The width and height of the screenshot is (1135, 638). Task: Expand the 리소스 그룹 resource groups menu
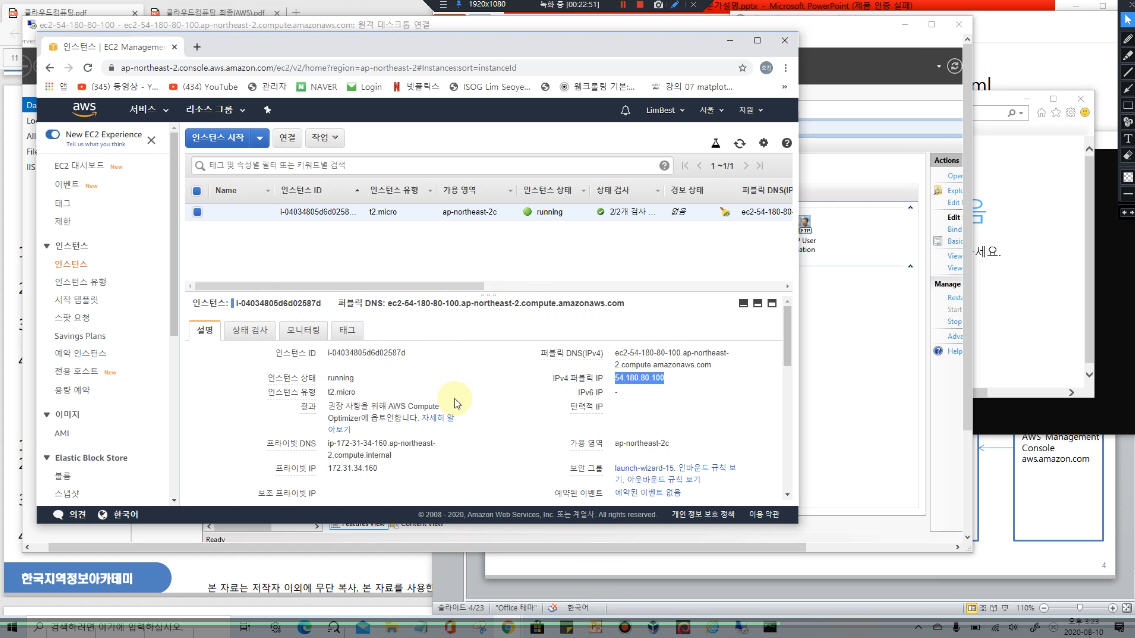pyautogui.click(x=215, y=110)
